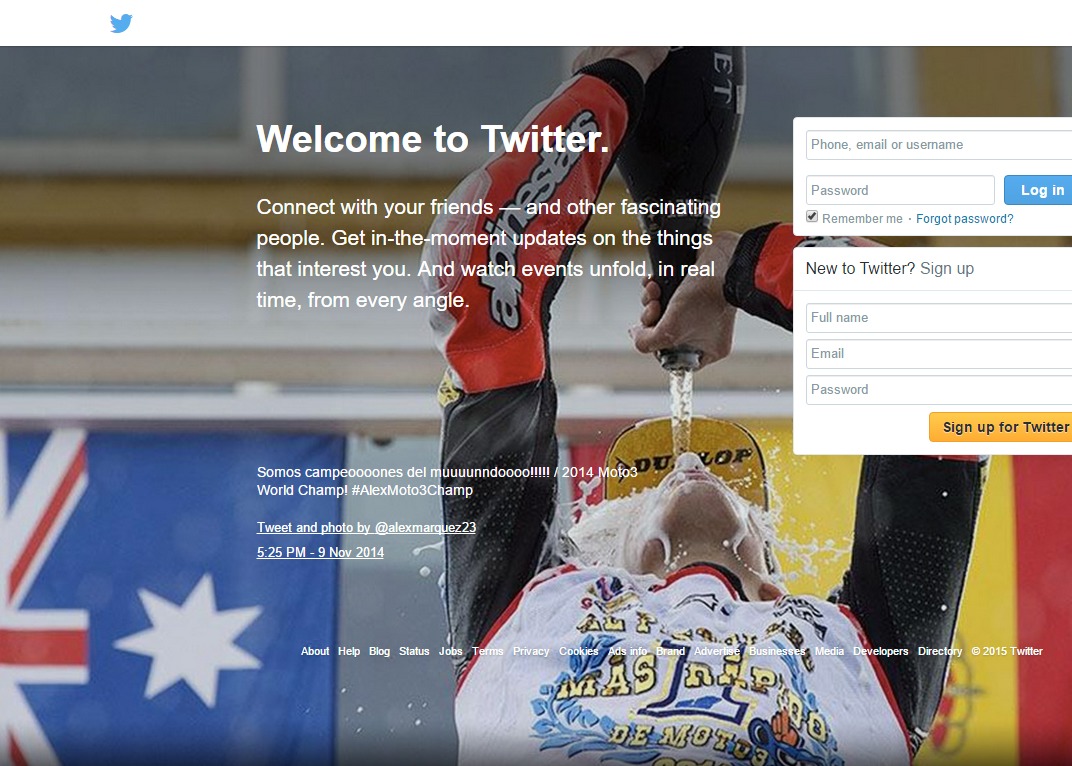The image size is (1072, 766).
Task: Click the login Password field
Action: 900,190
